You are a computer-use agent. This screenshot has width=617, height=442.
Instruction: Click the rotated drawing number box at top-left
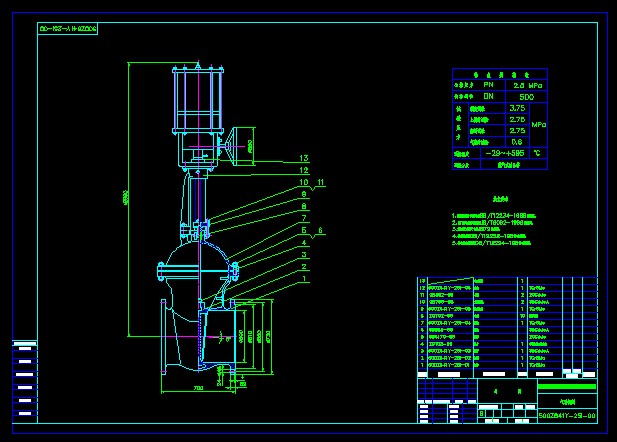[x=68, y=29]
